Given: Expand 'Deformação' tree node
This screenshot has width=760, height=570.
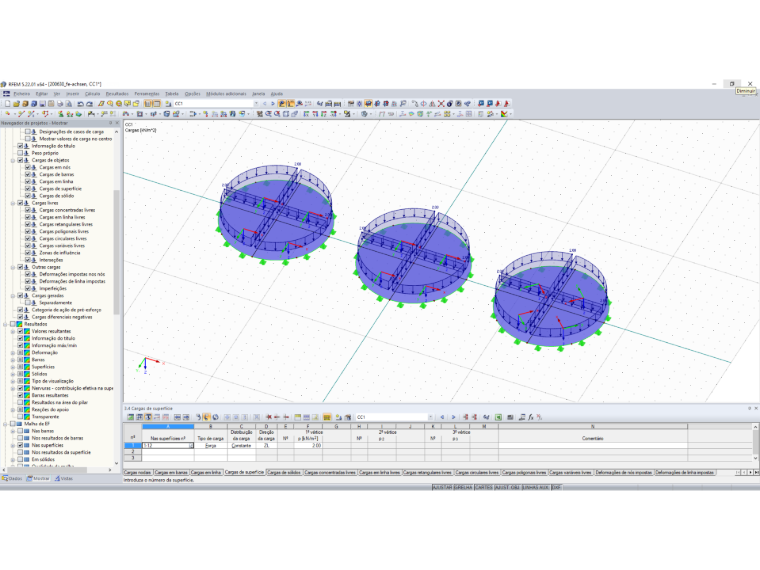Looking at the screenshot, I should (13, 353).
